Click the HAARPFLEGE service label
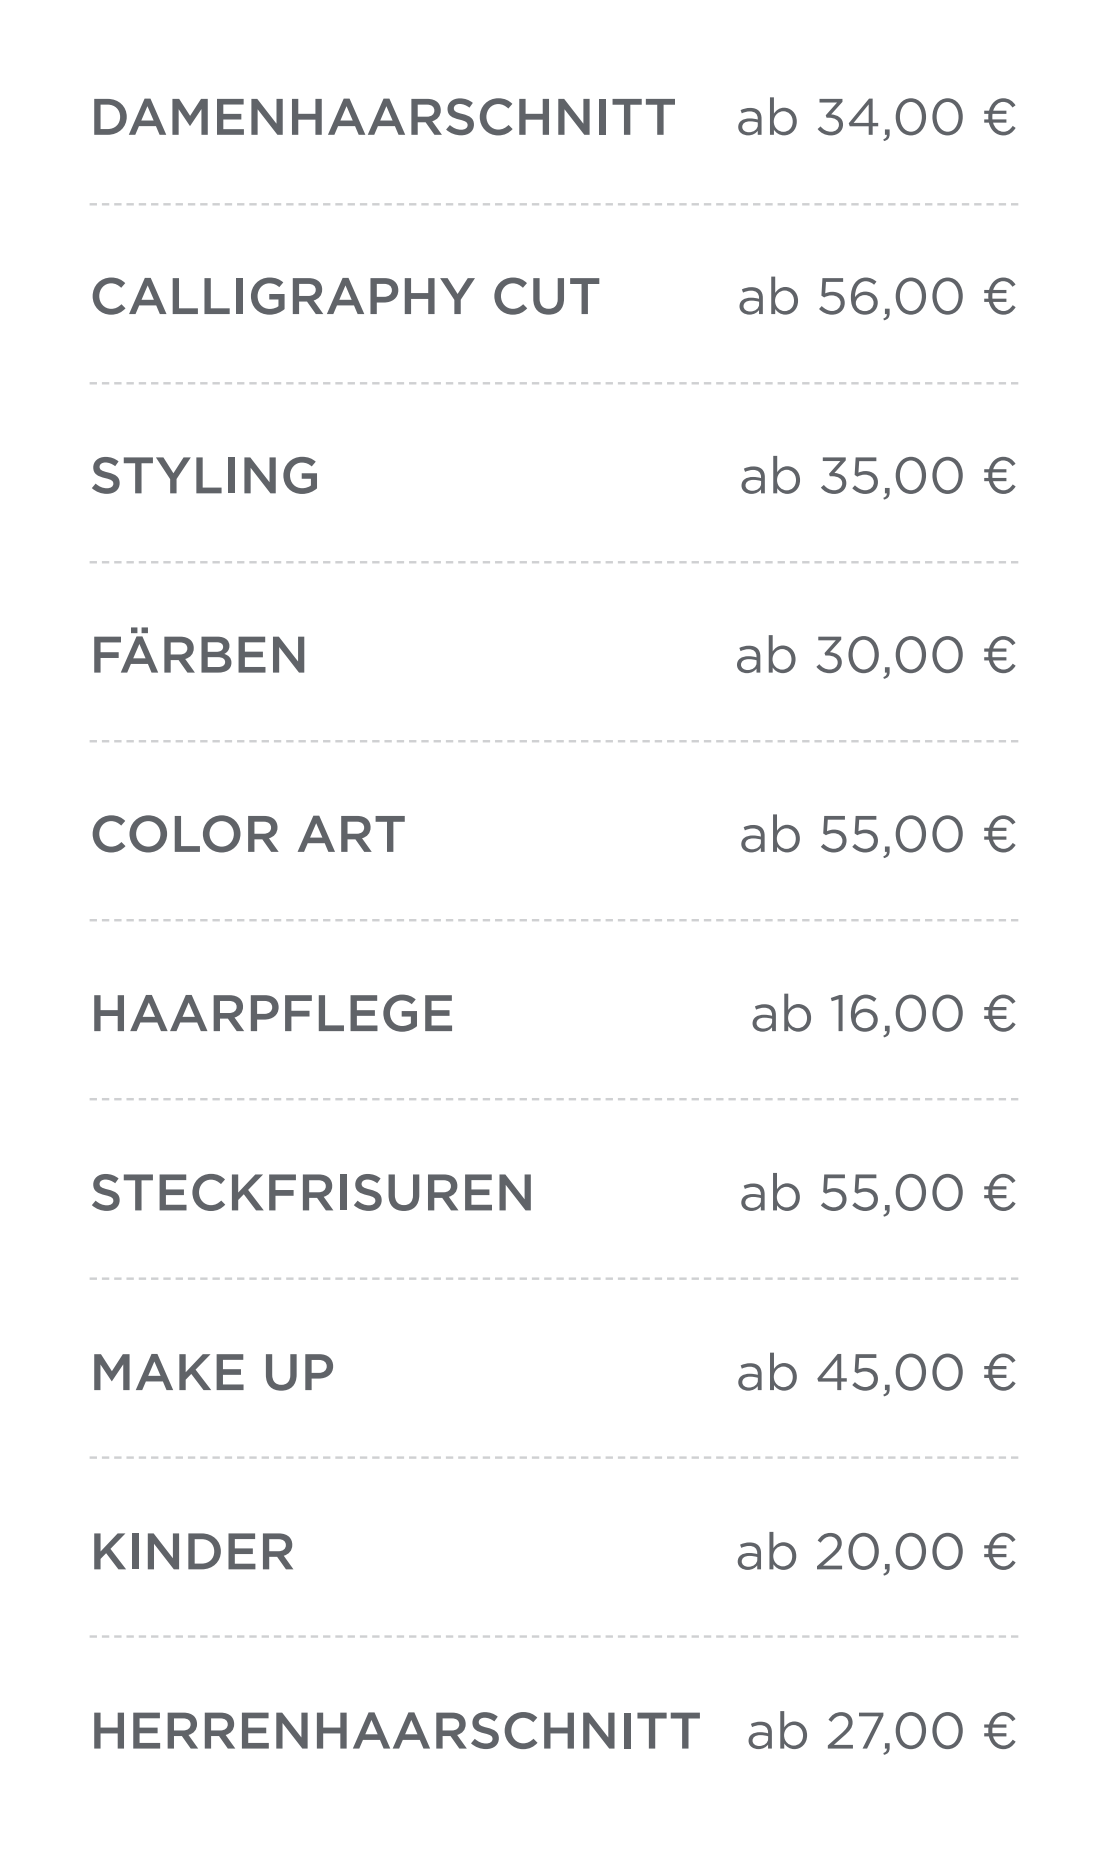 (x=272, y=1014)
